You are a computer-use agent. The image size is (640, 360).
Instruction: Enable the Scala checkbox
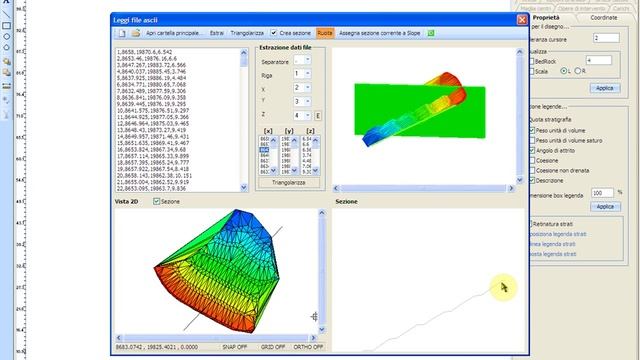[531, 71]
